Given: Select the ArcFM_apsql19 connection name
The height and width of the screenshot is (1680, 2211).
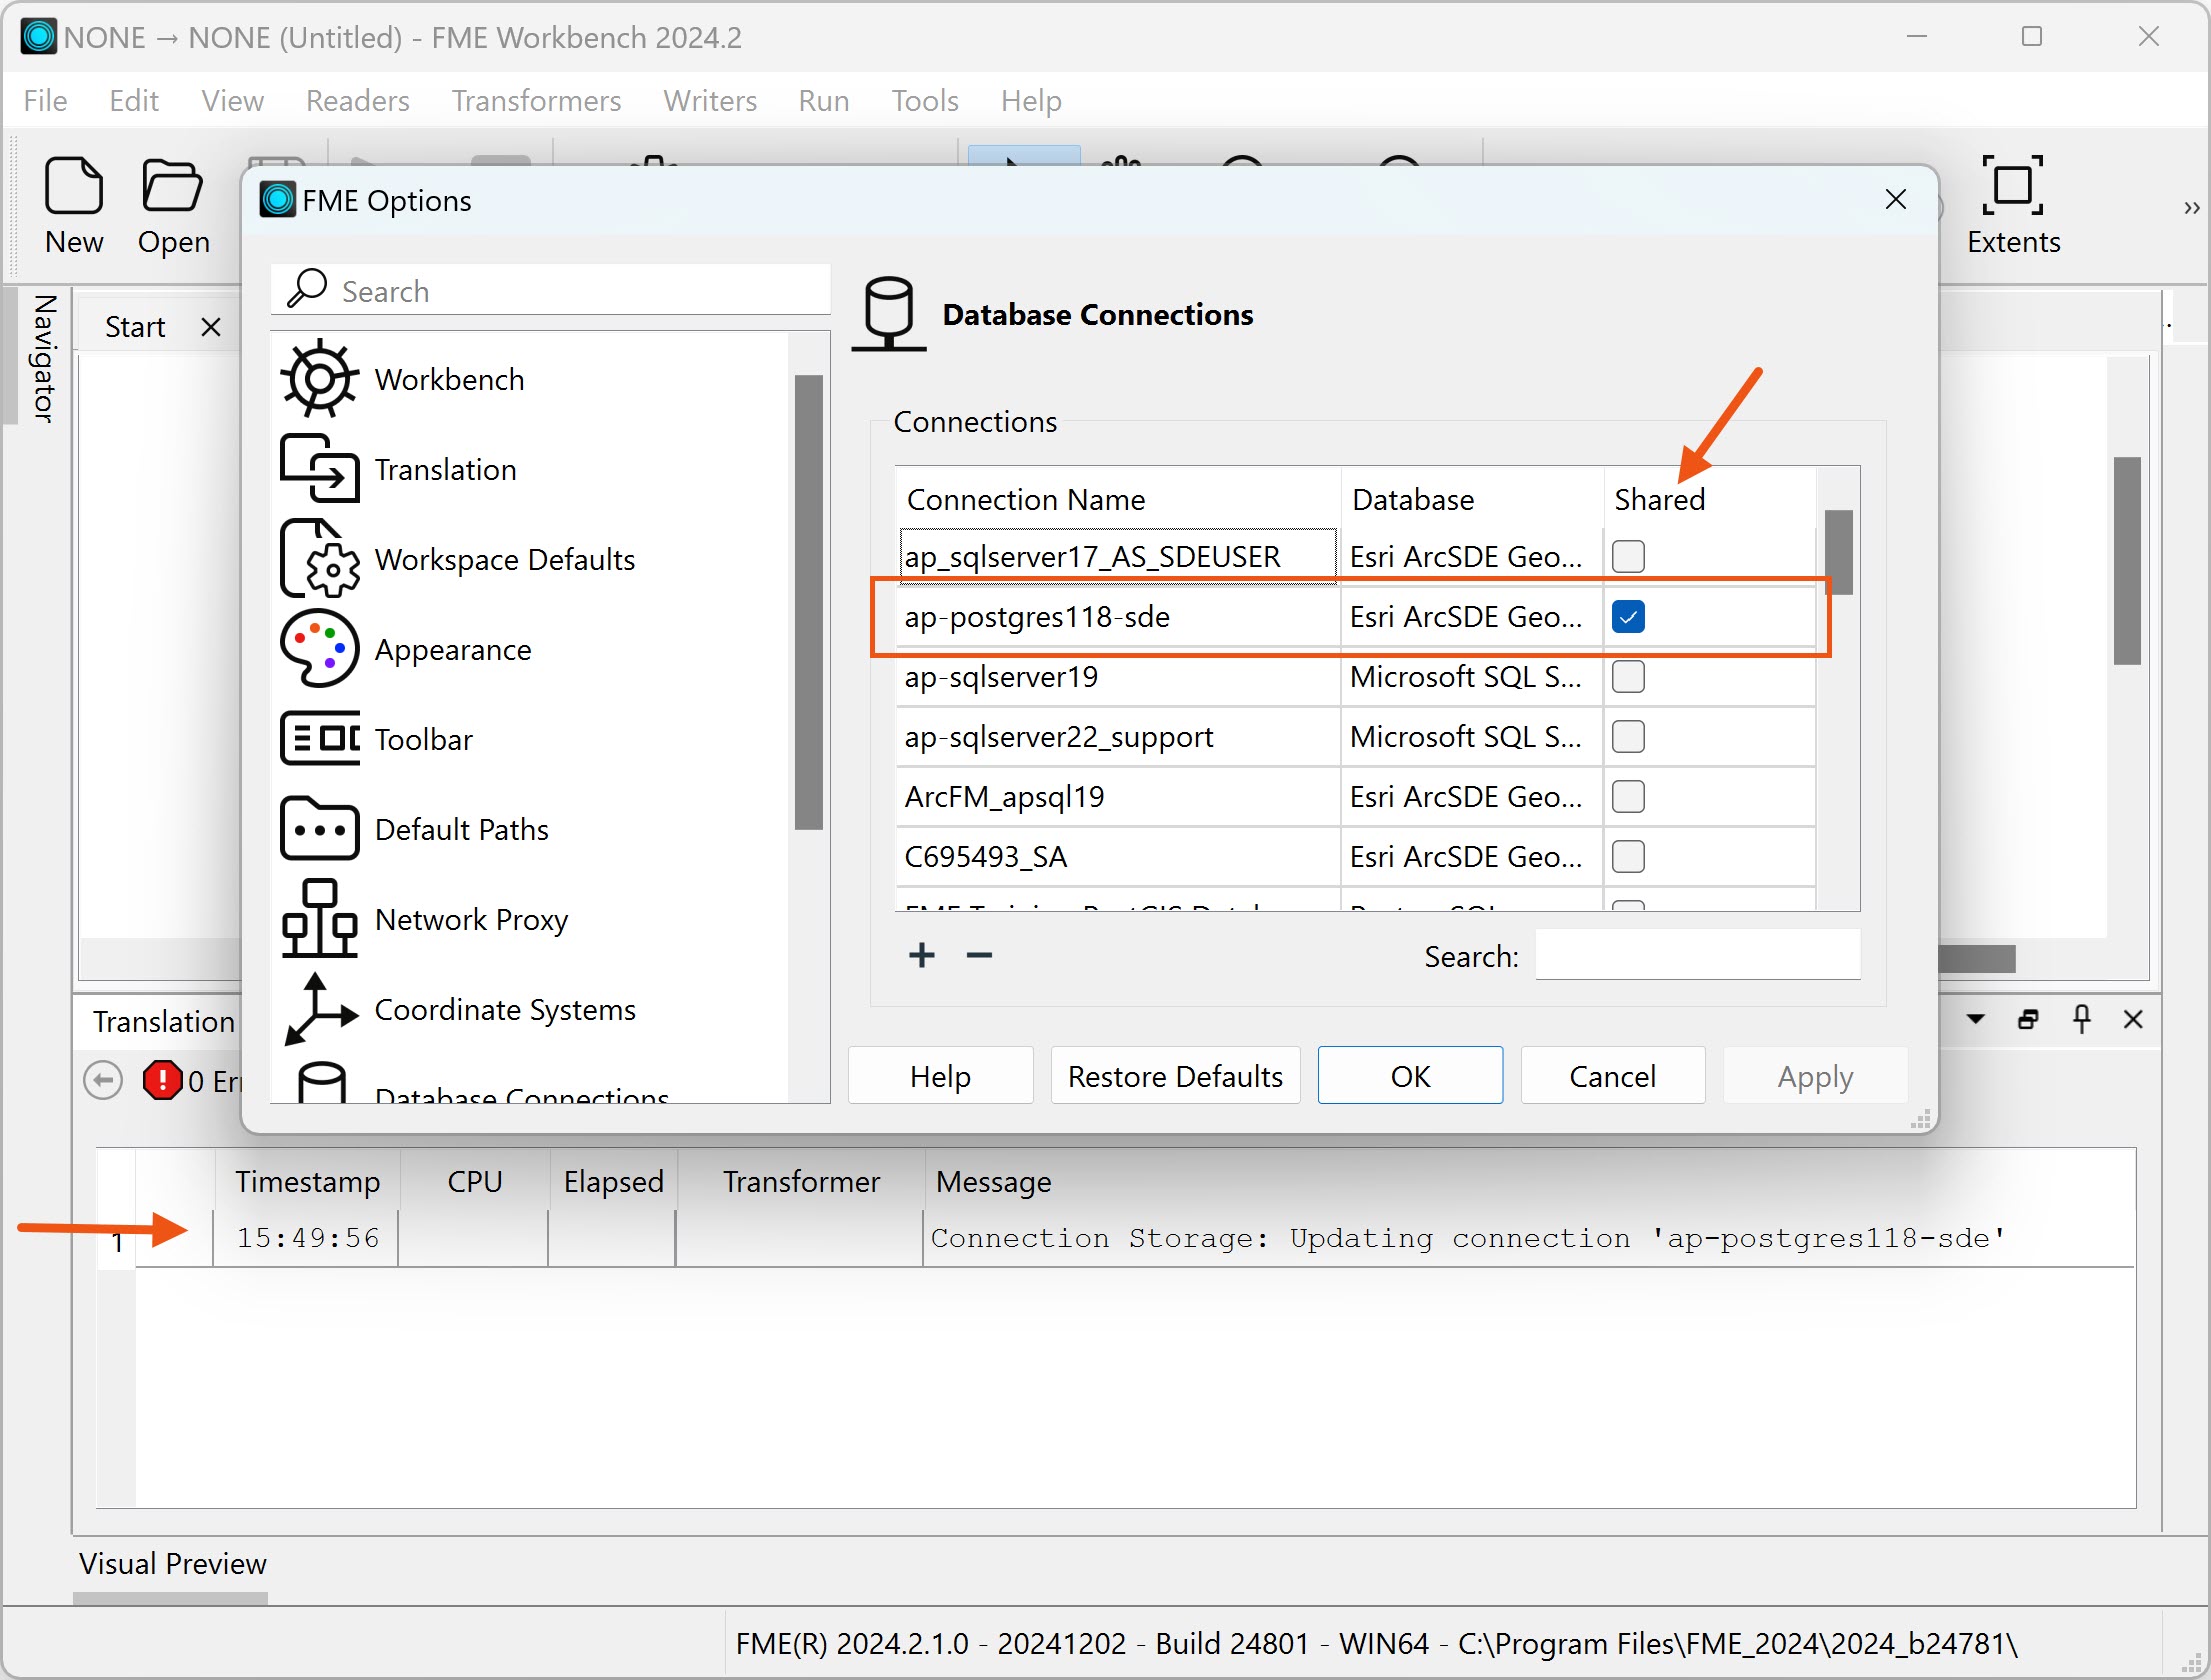Looking at the screenshot, I should (1004, 797).
